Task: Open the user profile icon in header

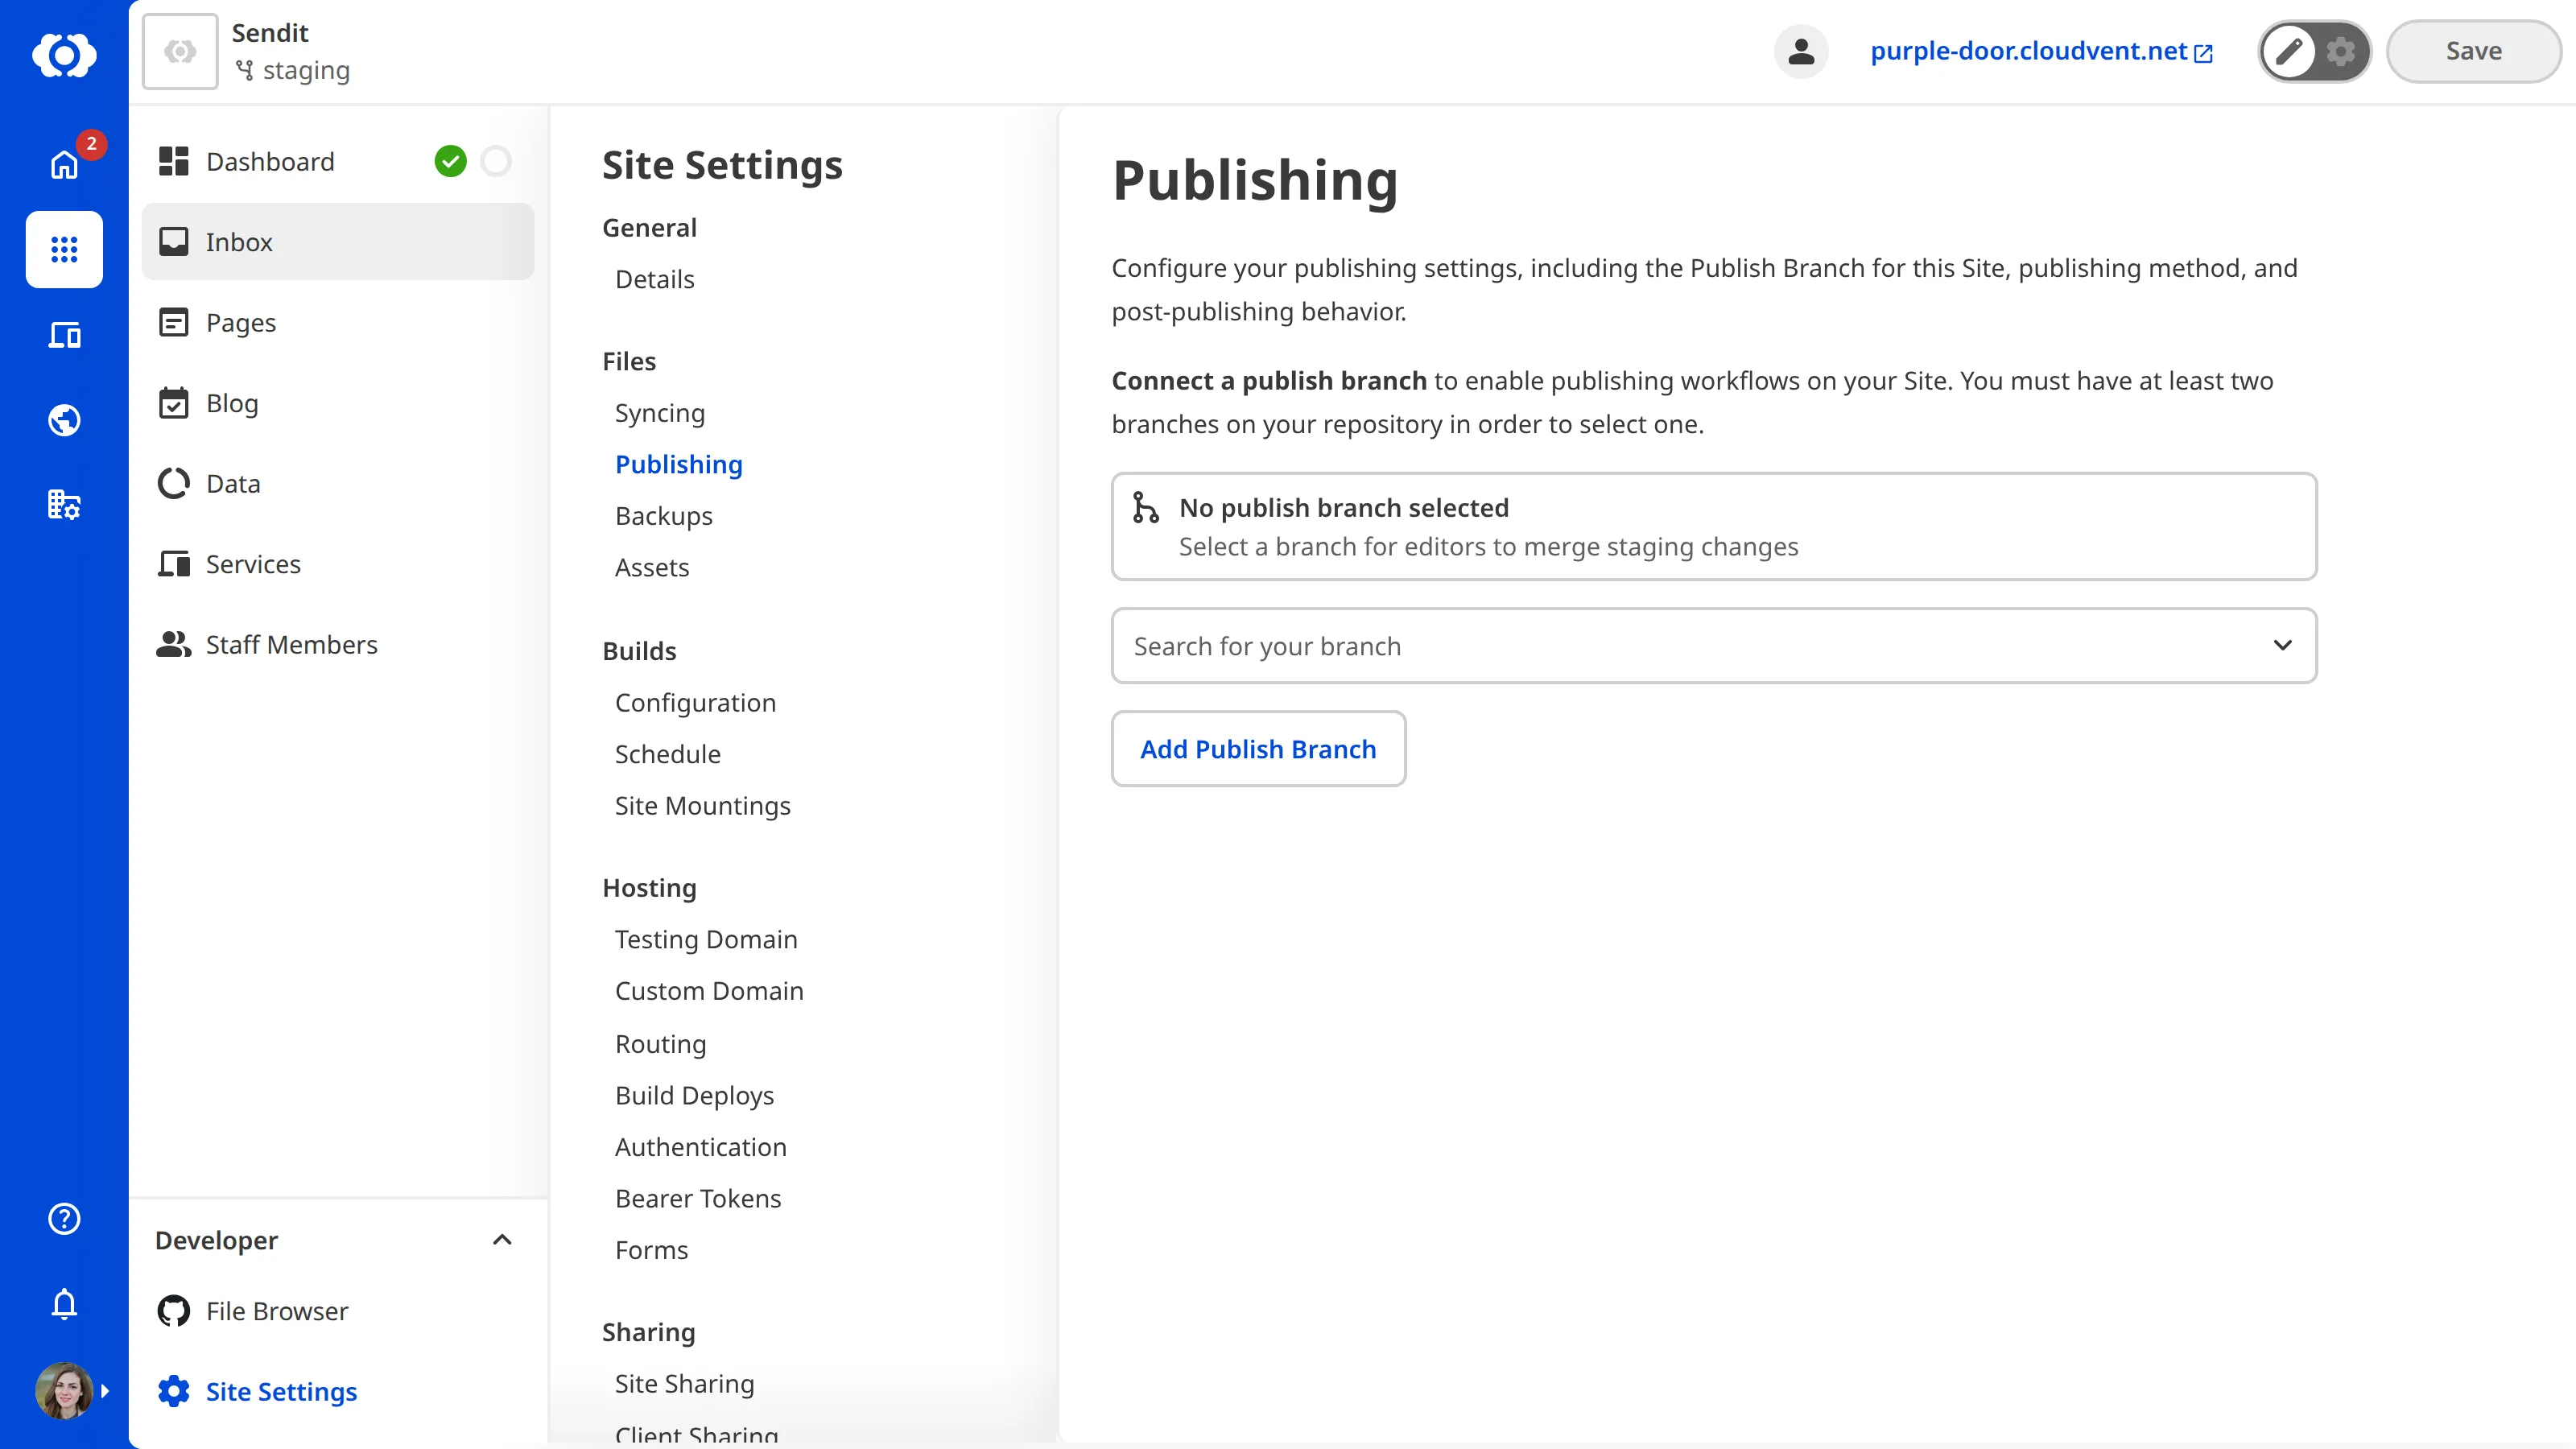Action: pyautogui.click(x=1801, y=51)
